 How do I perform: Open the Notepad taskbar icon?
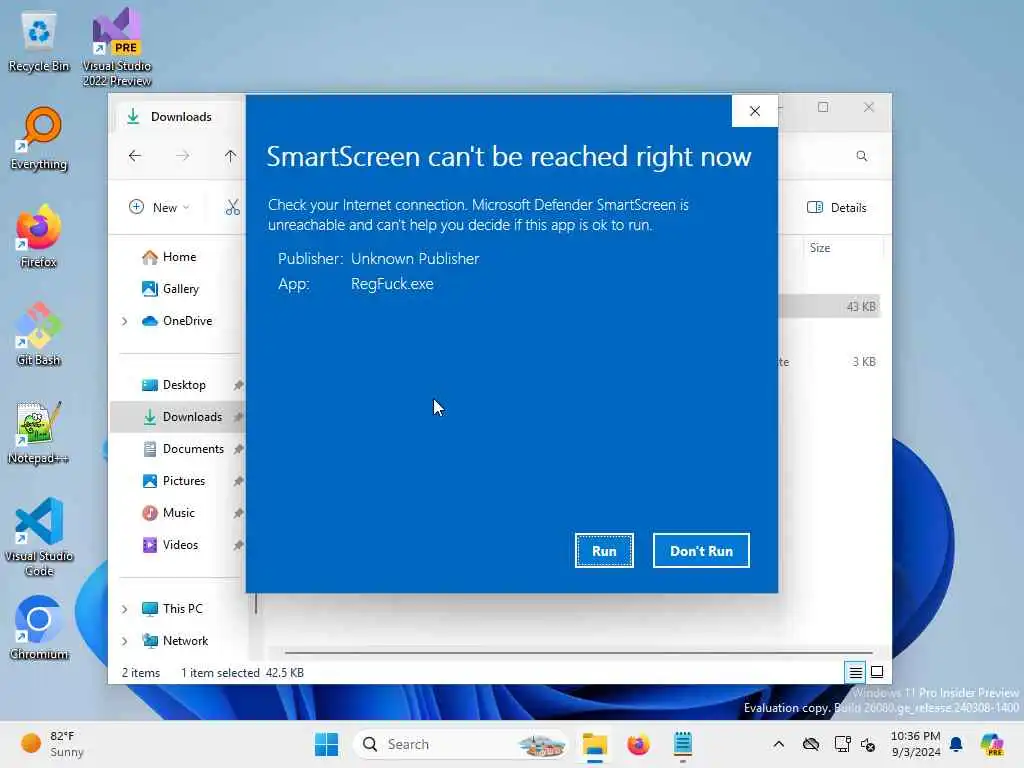click(682, 744)
